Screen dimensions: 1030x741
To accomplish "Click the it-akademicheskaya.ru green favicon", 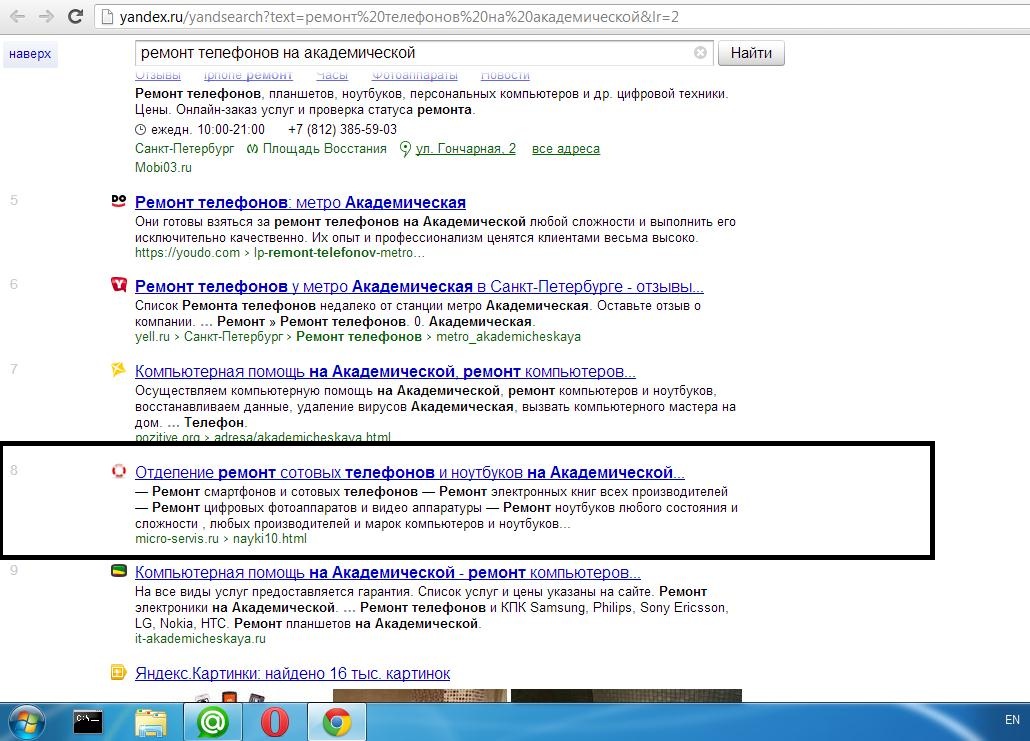I will tap(118, 571).
